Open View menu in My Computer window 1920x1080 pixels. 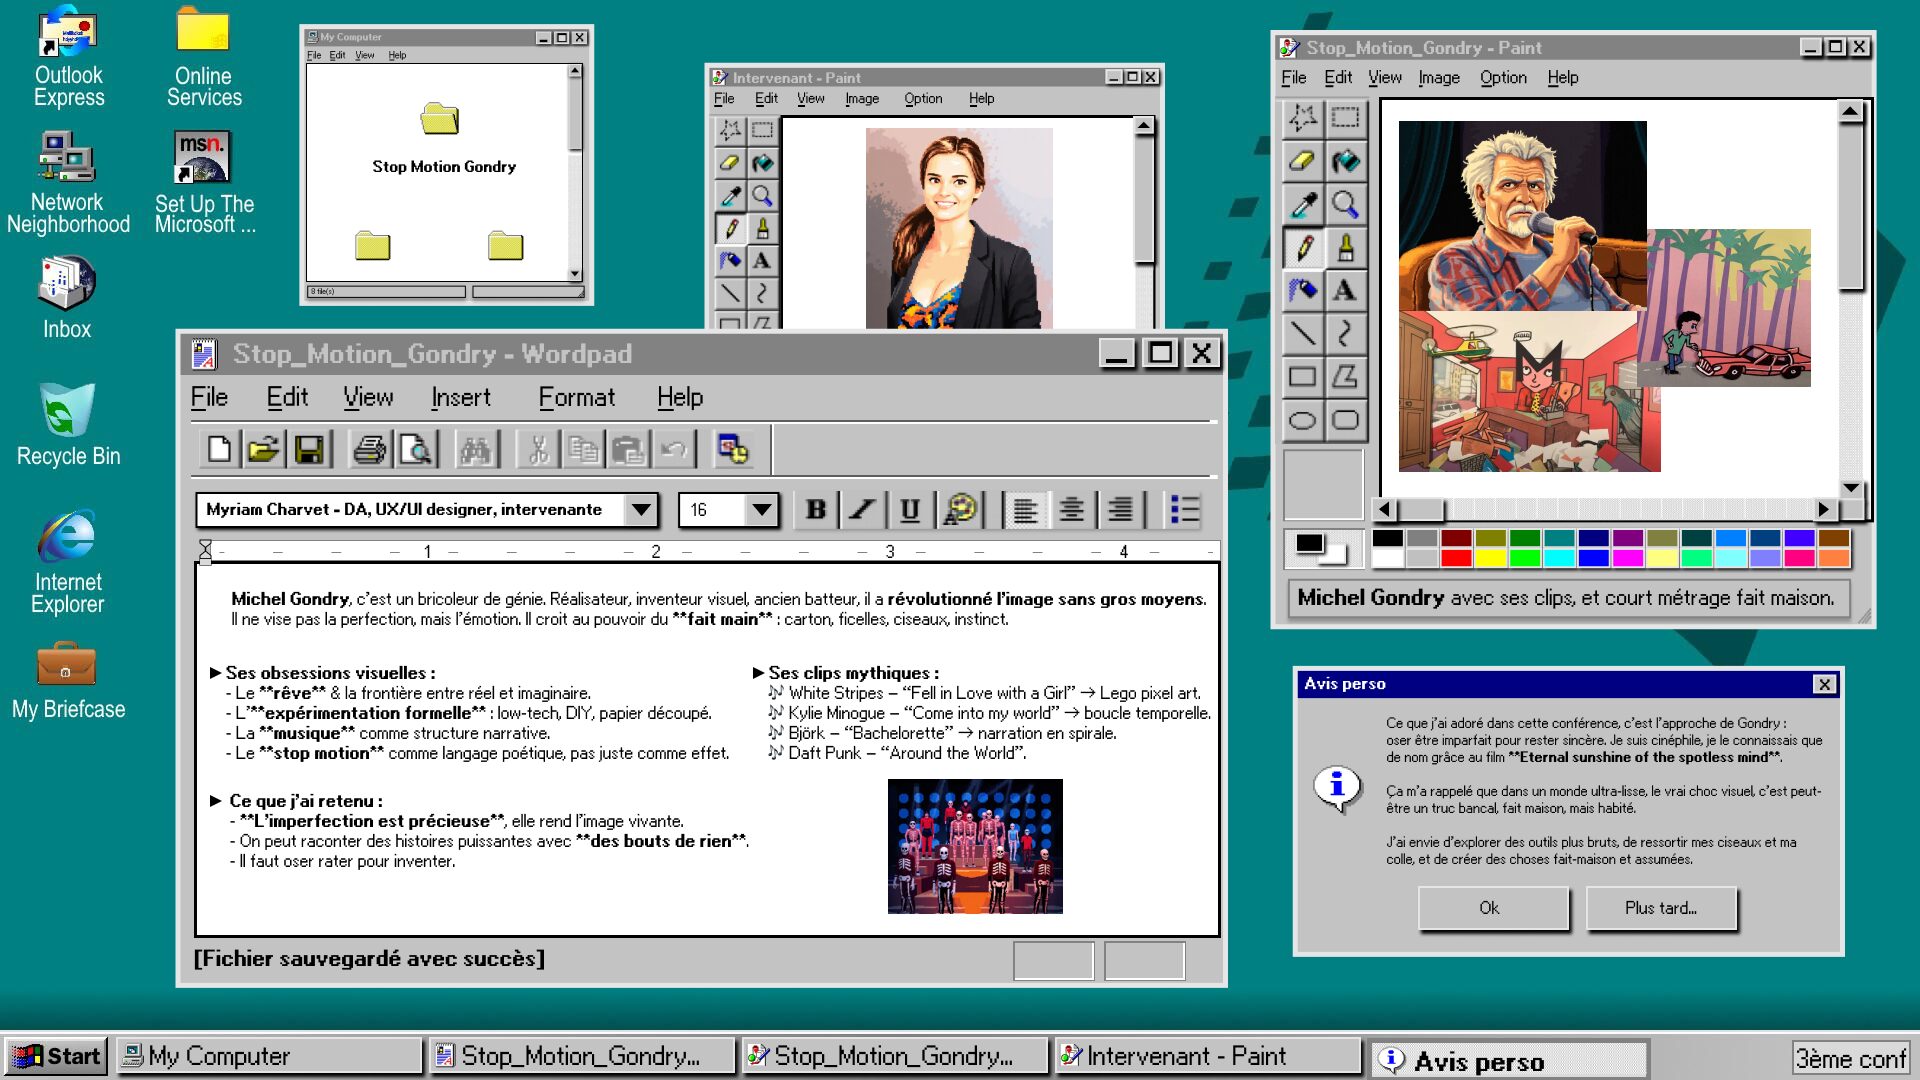click(x=365, y=55)
